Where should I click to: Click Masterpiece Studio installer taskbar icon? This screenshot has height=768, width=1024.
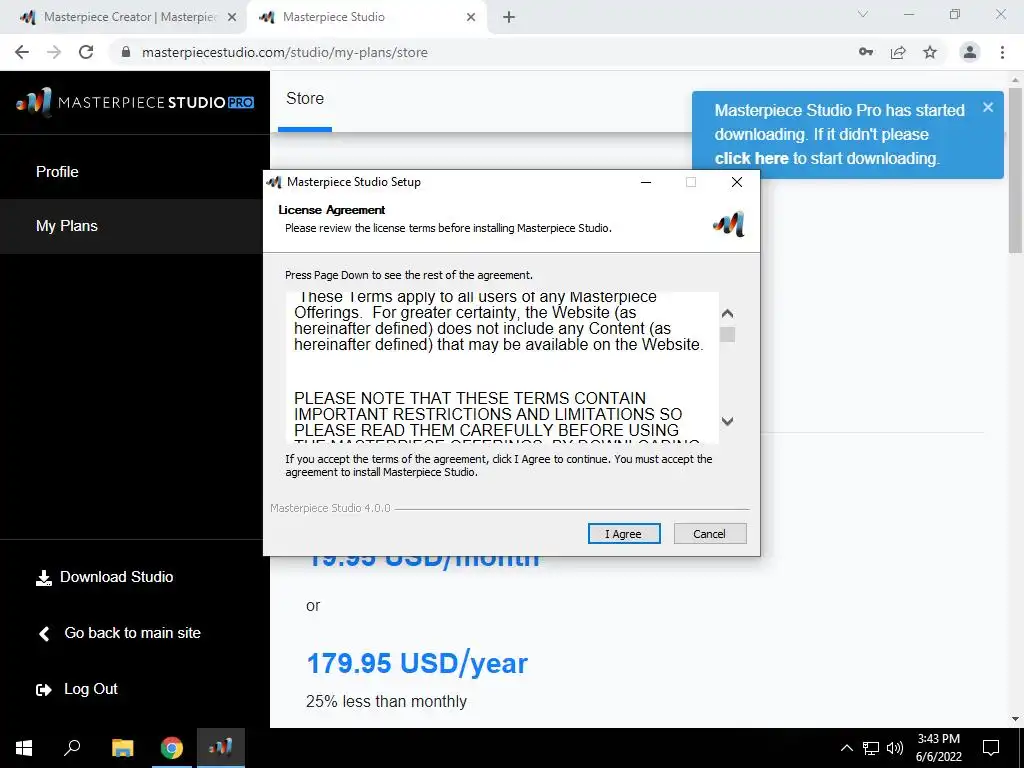(x=221, y=748)
